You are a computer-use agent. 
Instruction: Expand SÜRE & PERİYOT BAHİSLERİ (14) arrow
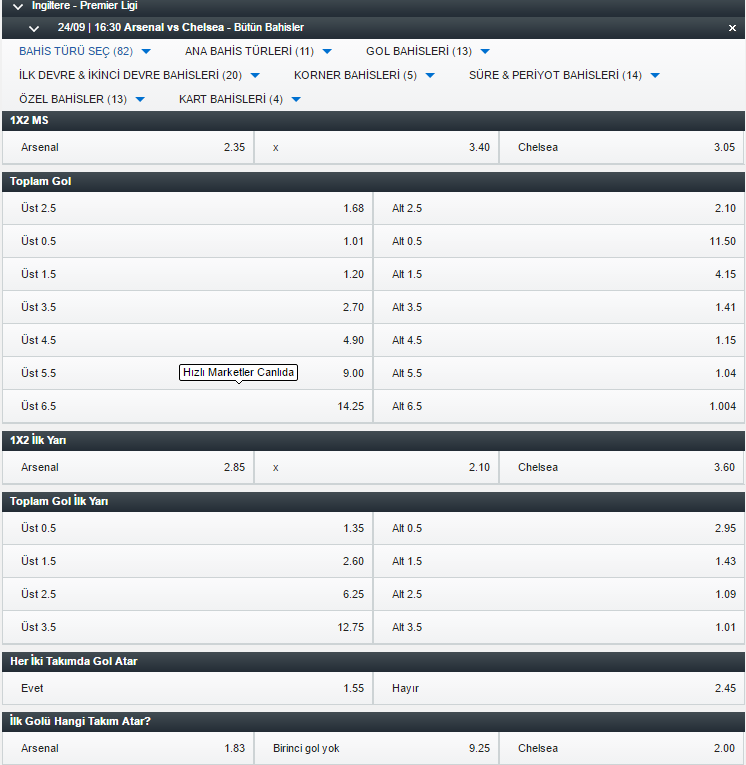(x=655, y=75)
